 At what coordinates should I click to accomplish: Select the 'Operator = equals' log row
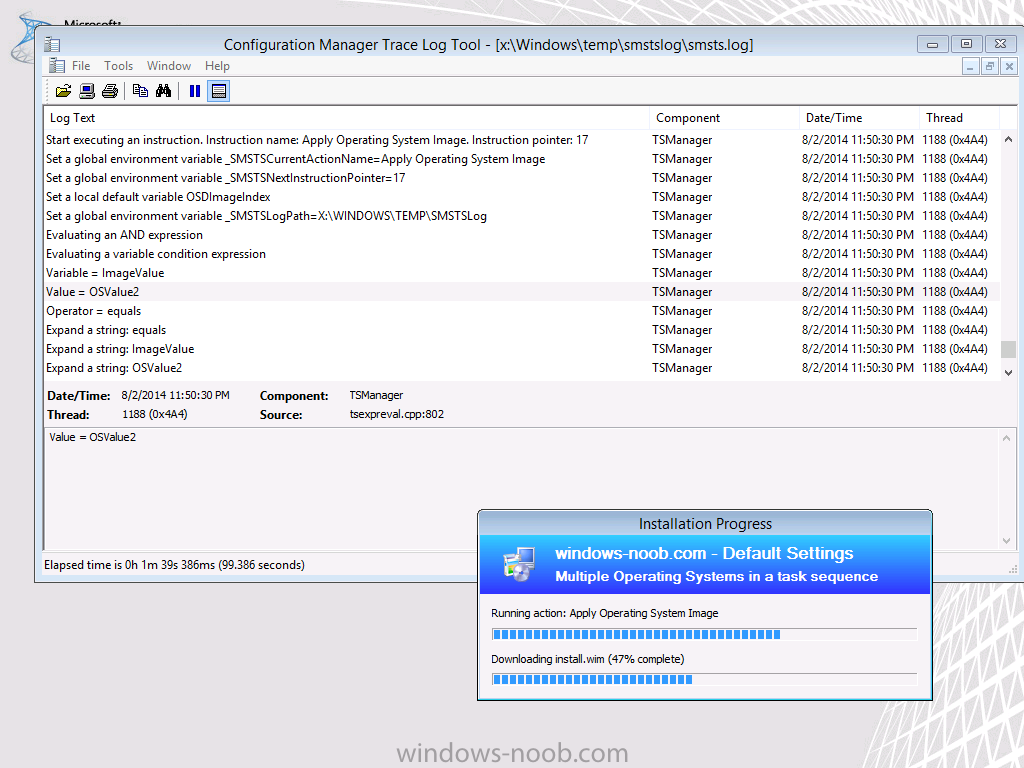click(x=521, y=310)
